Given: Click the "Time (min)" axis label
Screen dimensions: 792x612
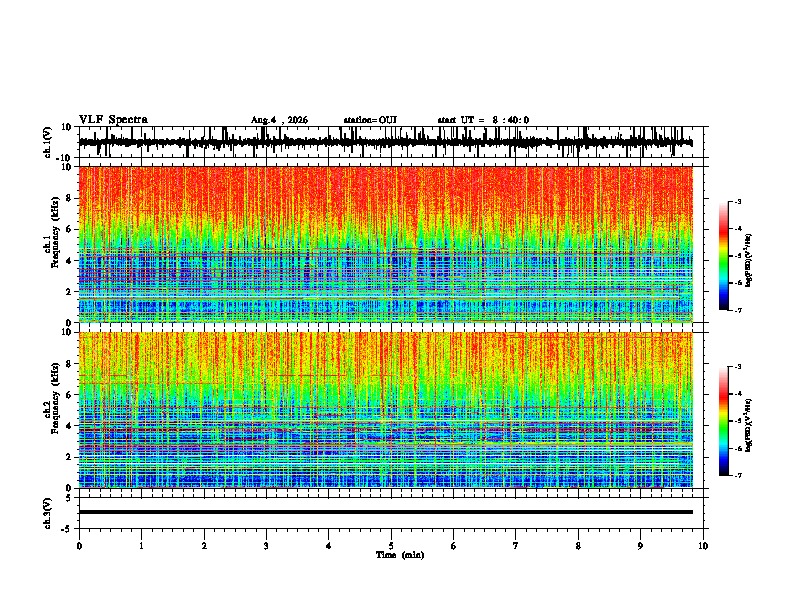Looking at the screenshot, I should coord(400,555).
